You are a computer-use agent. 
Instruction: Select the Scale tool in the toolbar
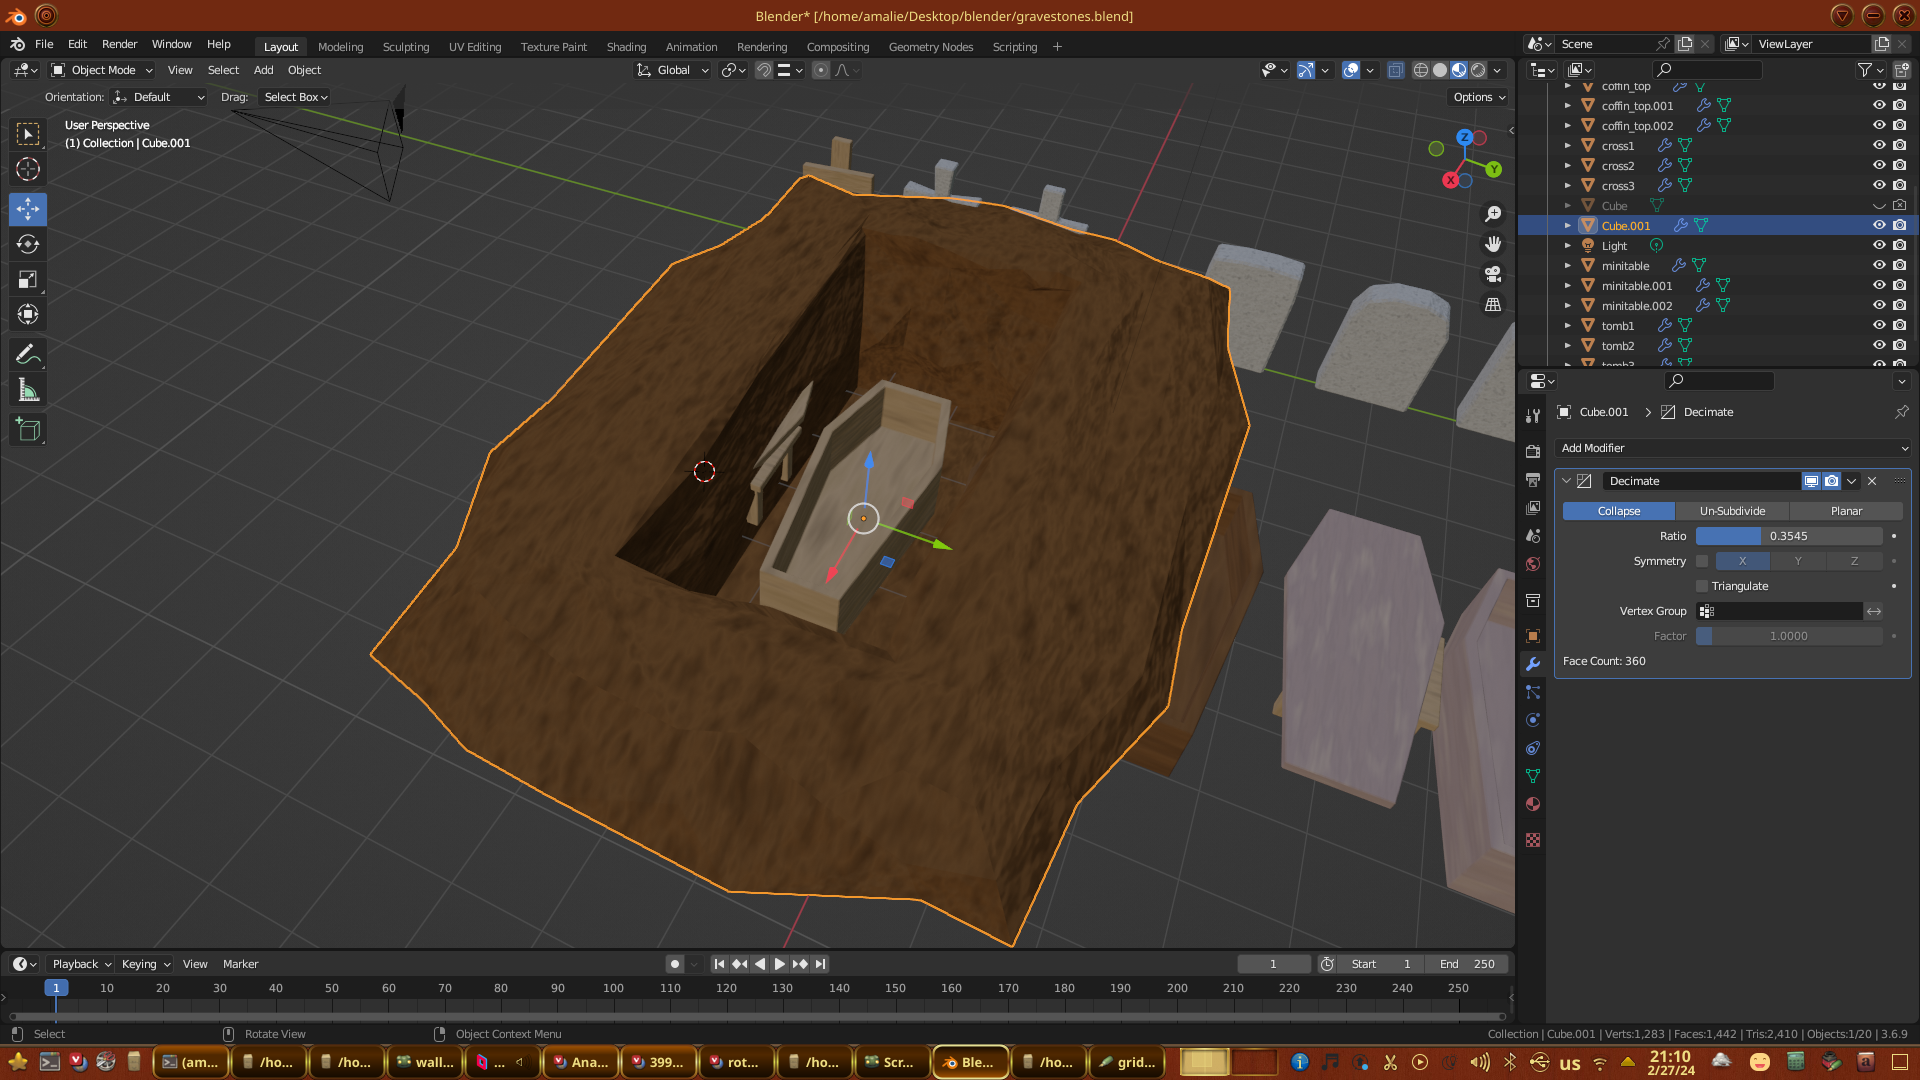click(28, 280)
